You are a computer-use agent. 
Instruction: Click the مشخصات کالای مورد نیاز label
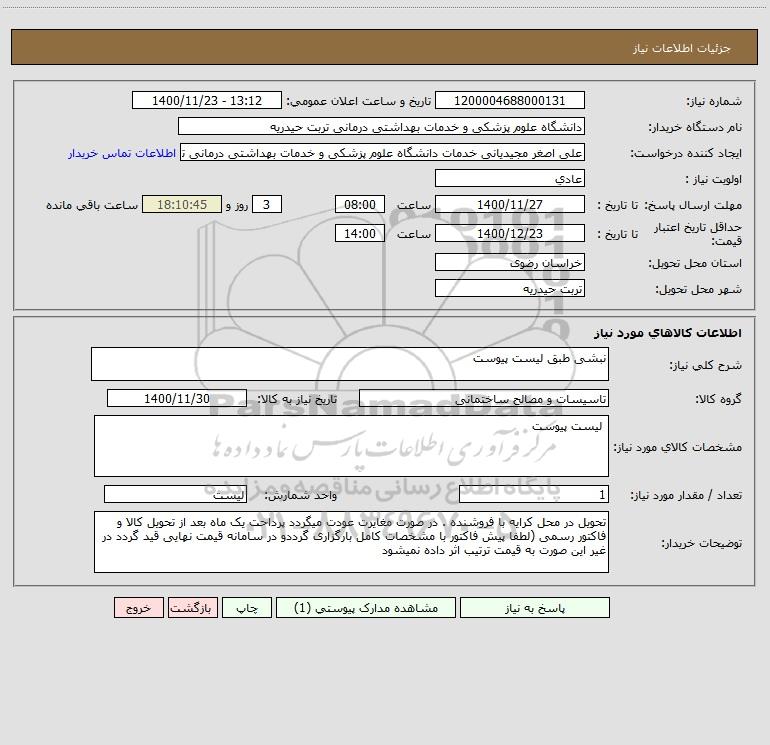[678, 447]
